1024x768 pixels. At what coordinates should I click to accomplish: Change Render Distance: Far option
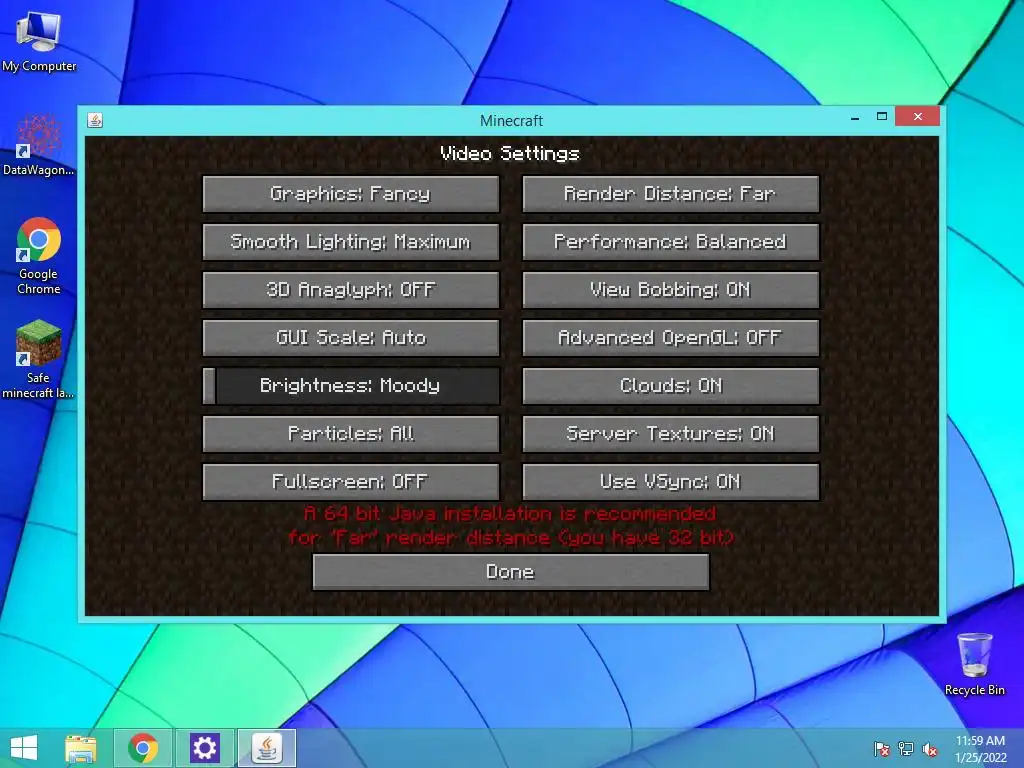pos(671,194)
